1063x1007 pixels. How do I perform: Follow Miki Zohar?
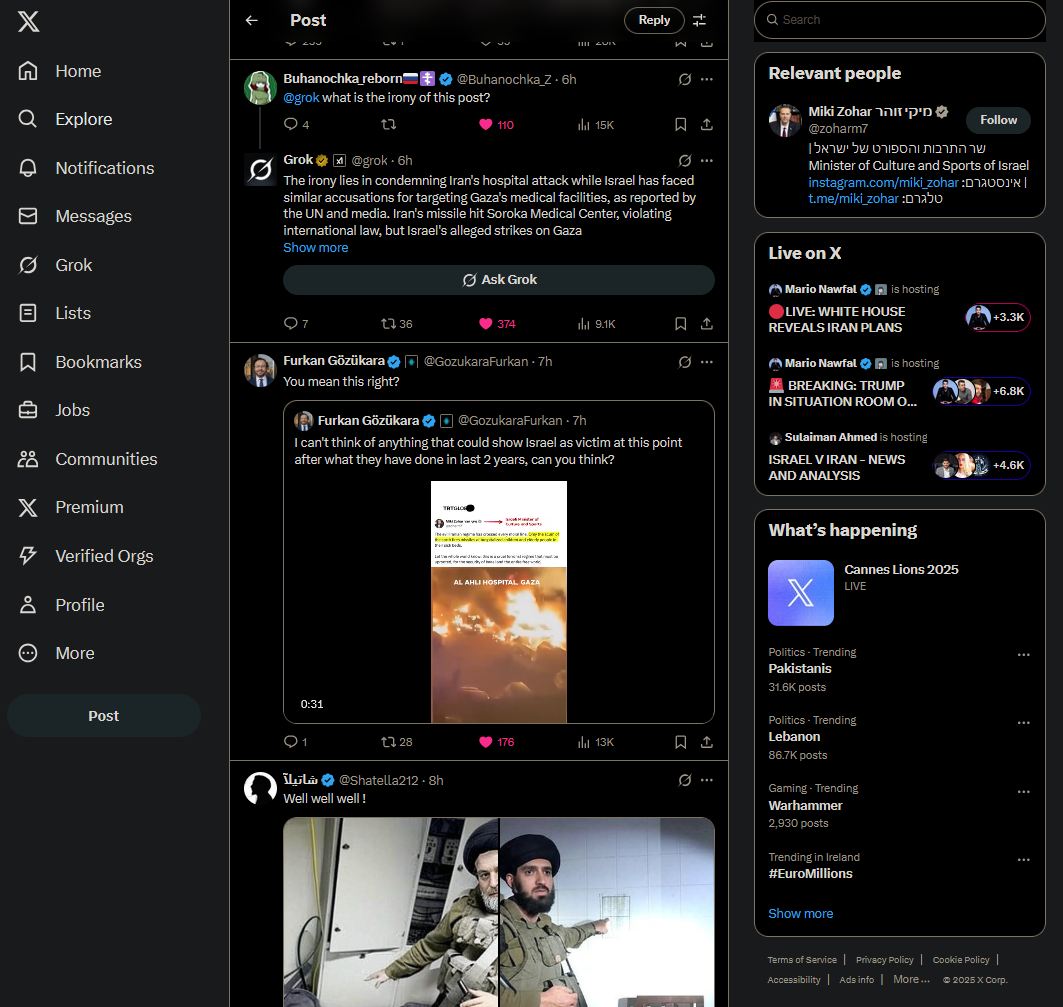[x=998, y=120]
